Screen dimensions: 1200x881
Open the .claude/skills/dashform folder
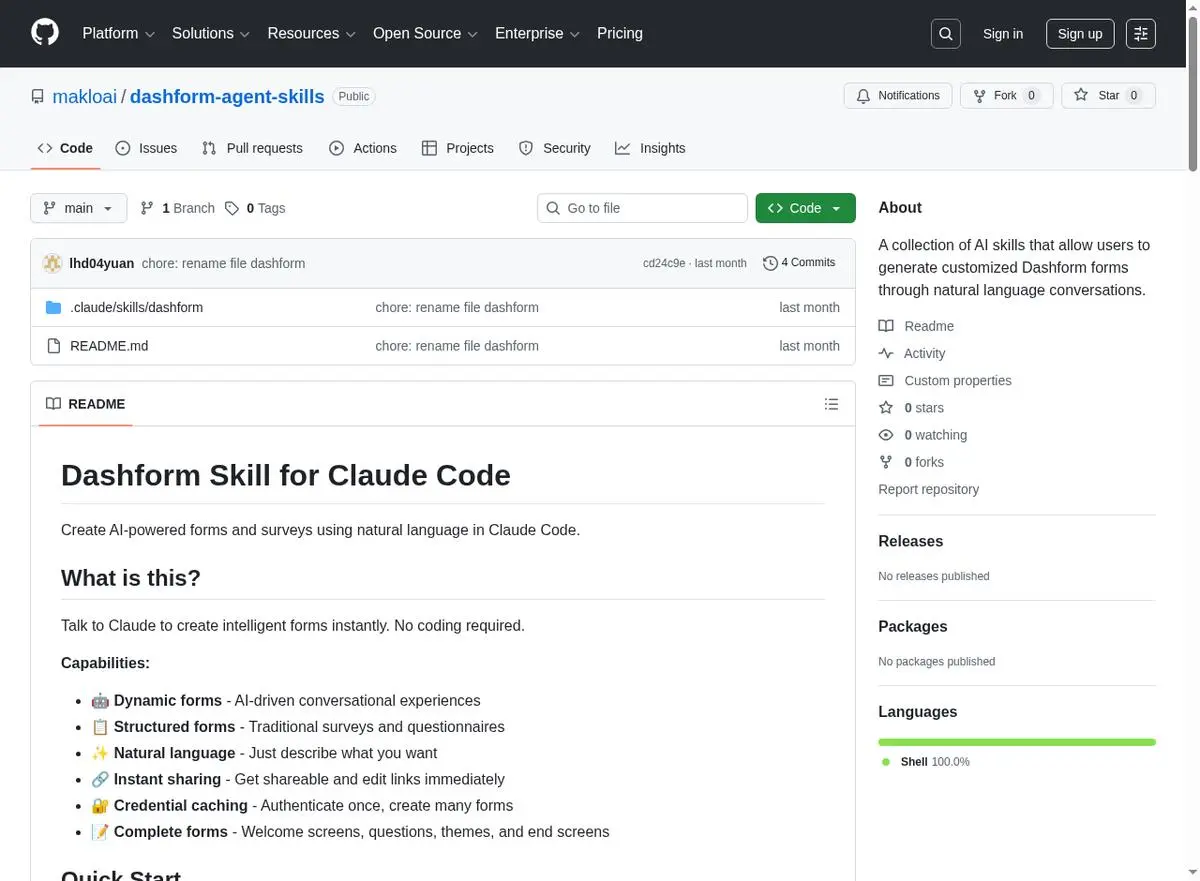click(136, 307)
